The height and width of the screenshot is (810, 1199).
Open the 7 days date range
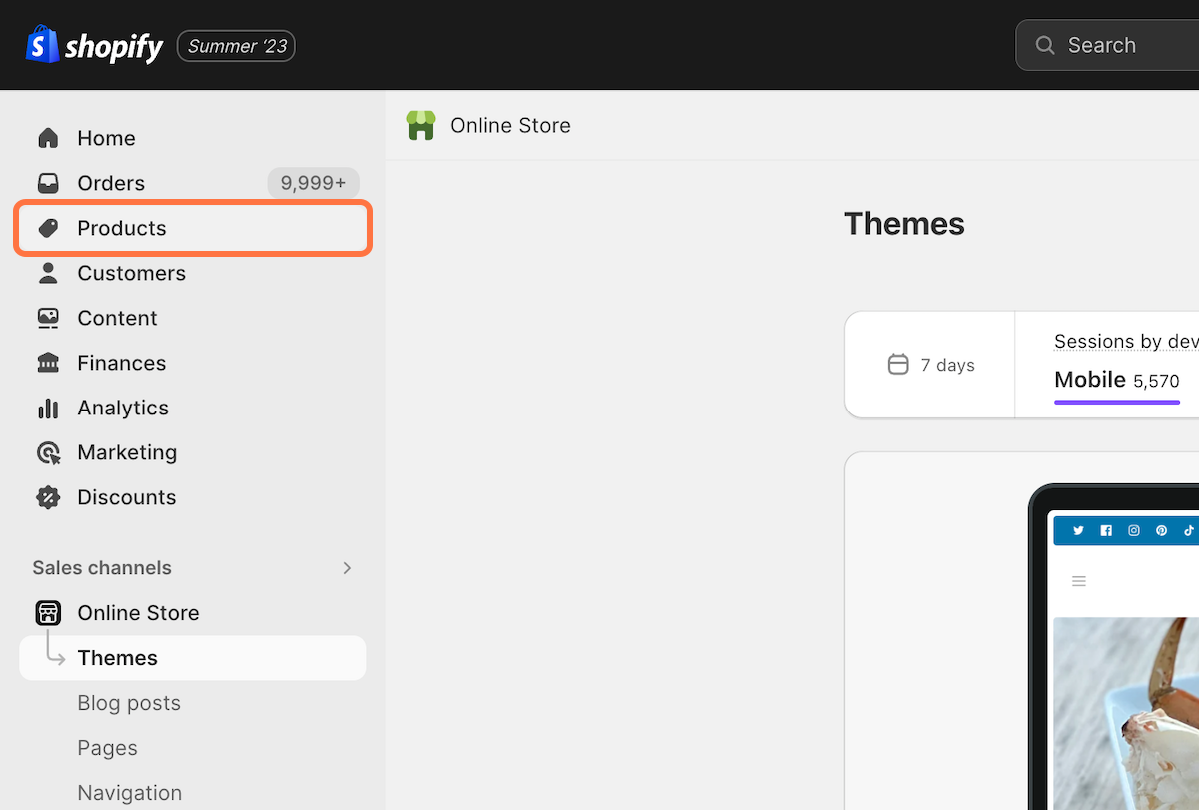931,365
